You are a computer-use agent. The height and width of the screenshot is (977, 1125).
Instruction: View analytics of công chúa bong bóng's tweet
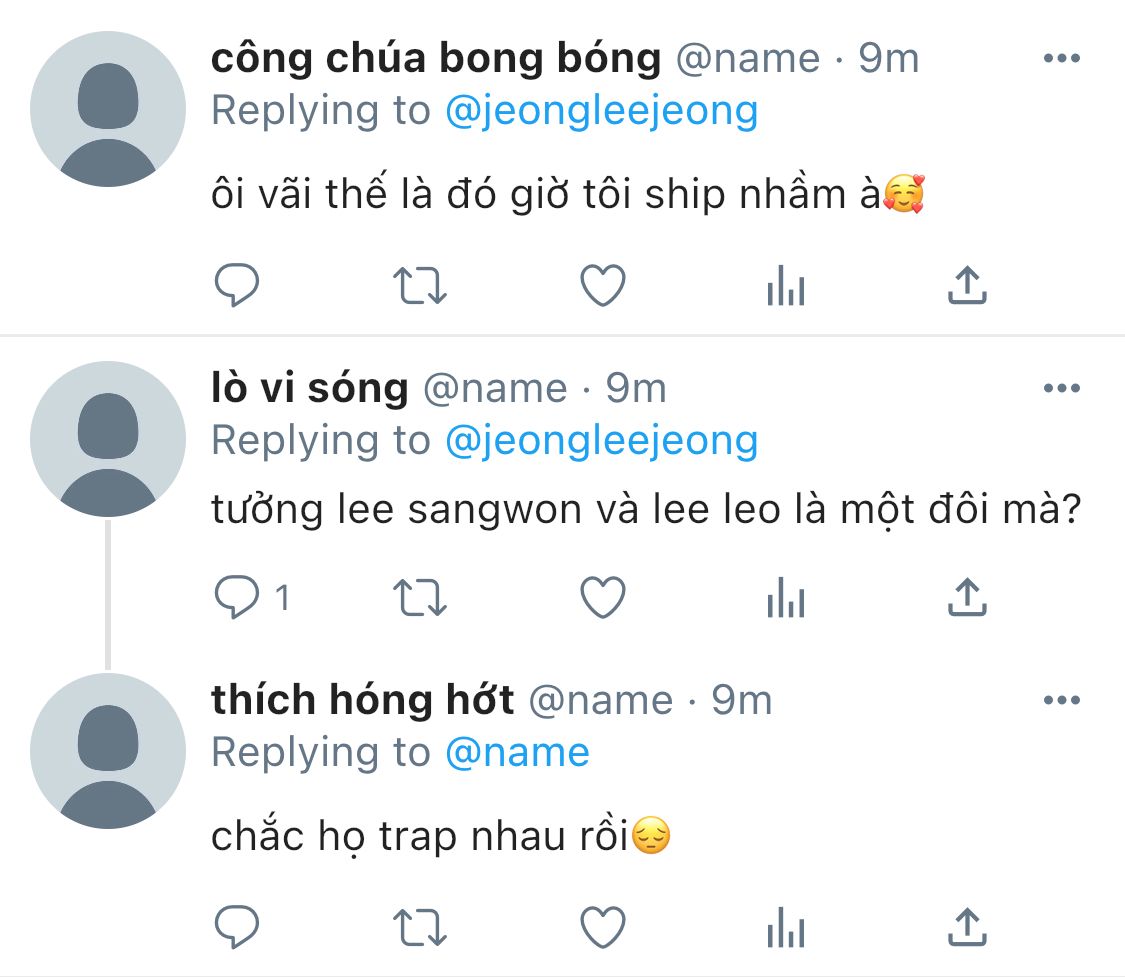(x=785, y=288)
